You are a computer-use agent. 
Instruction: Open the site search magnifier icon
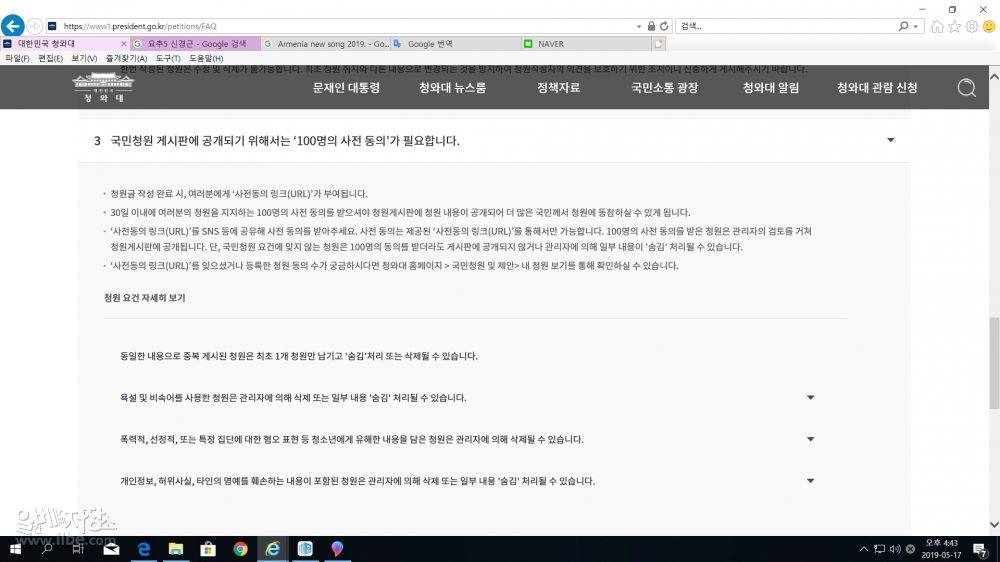[x=966, y=88]
